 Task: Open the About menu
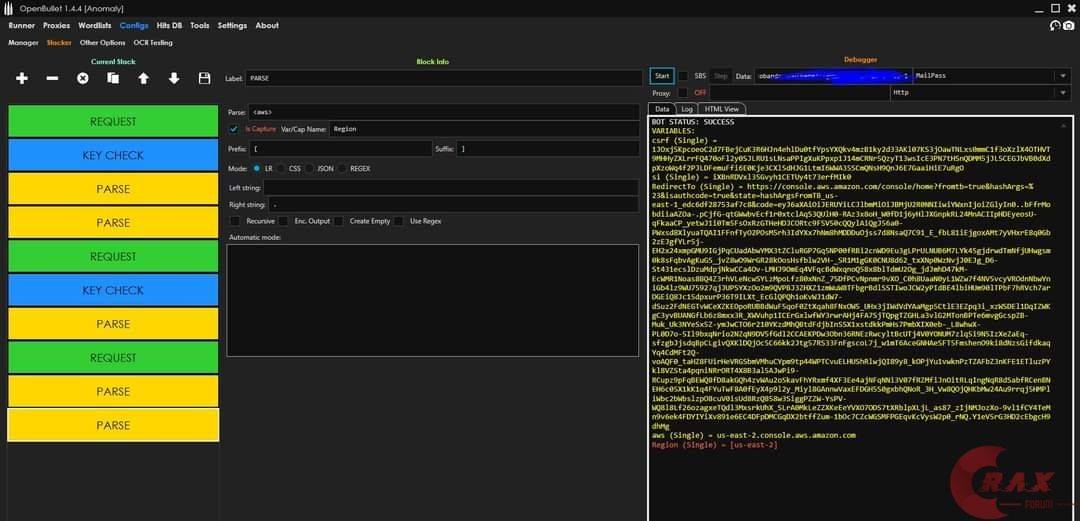(x=267, y=25)
